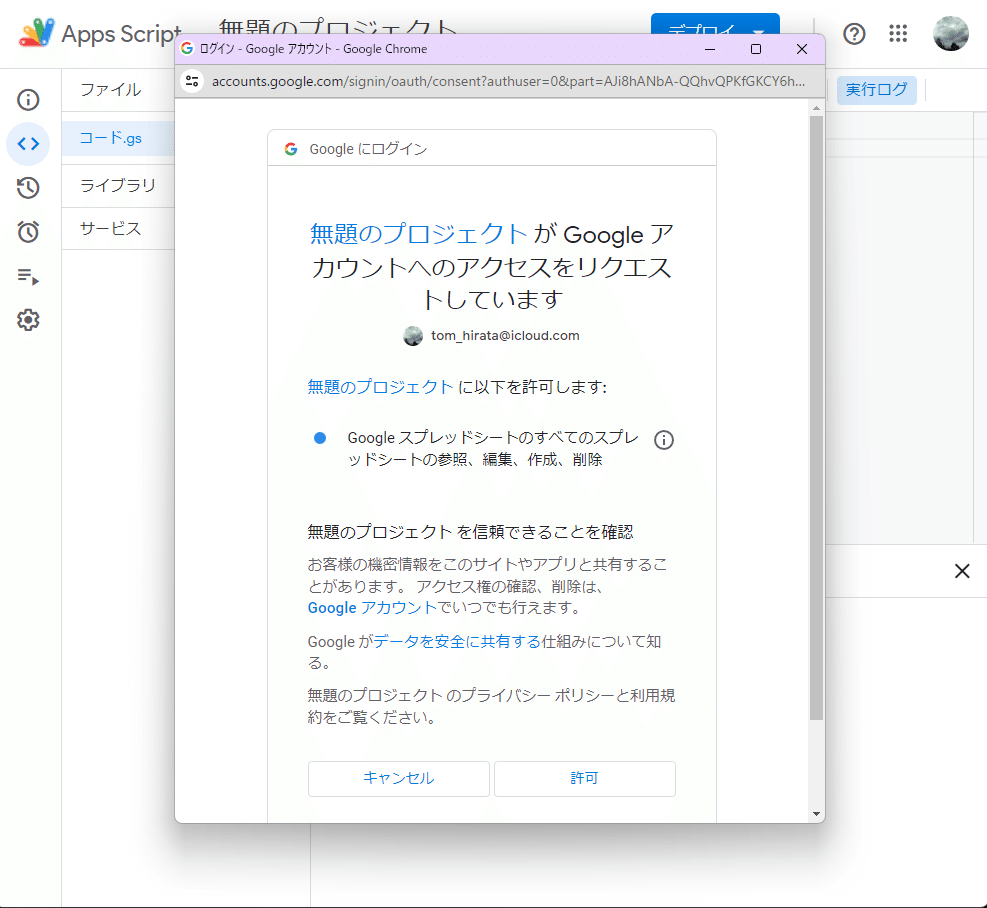
Task: Click the popup vertical scrollbar thumb
Action: click(816, 417)
